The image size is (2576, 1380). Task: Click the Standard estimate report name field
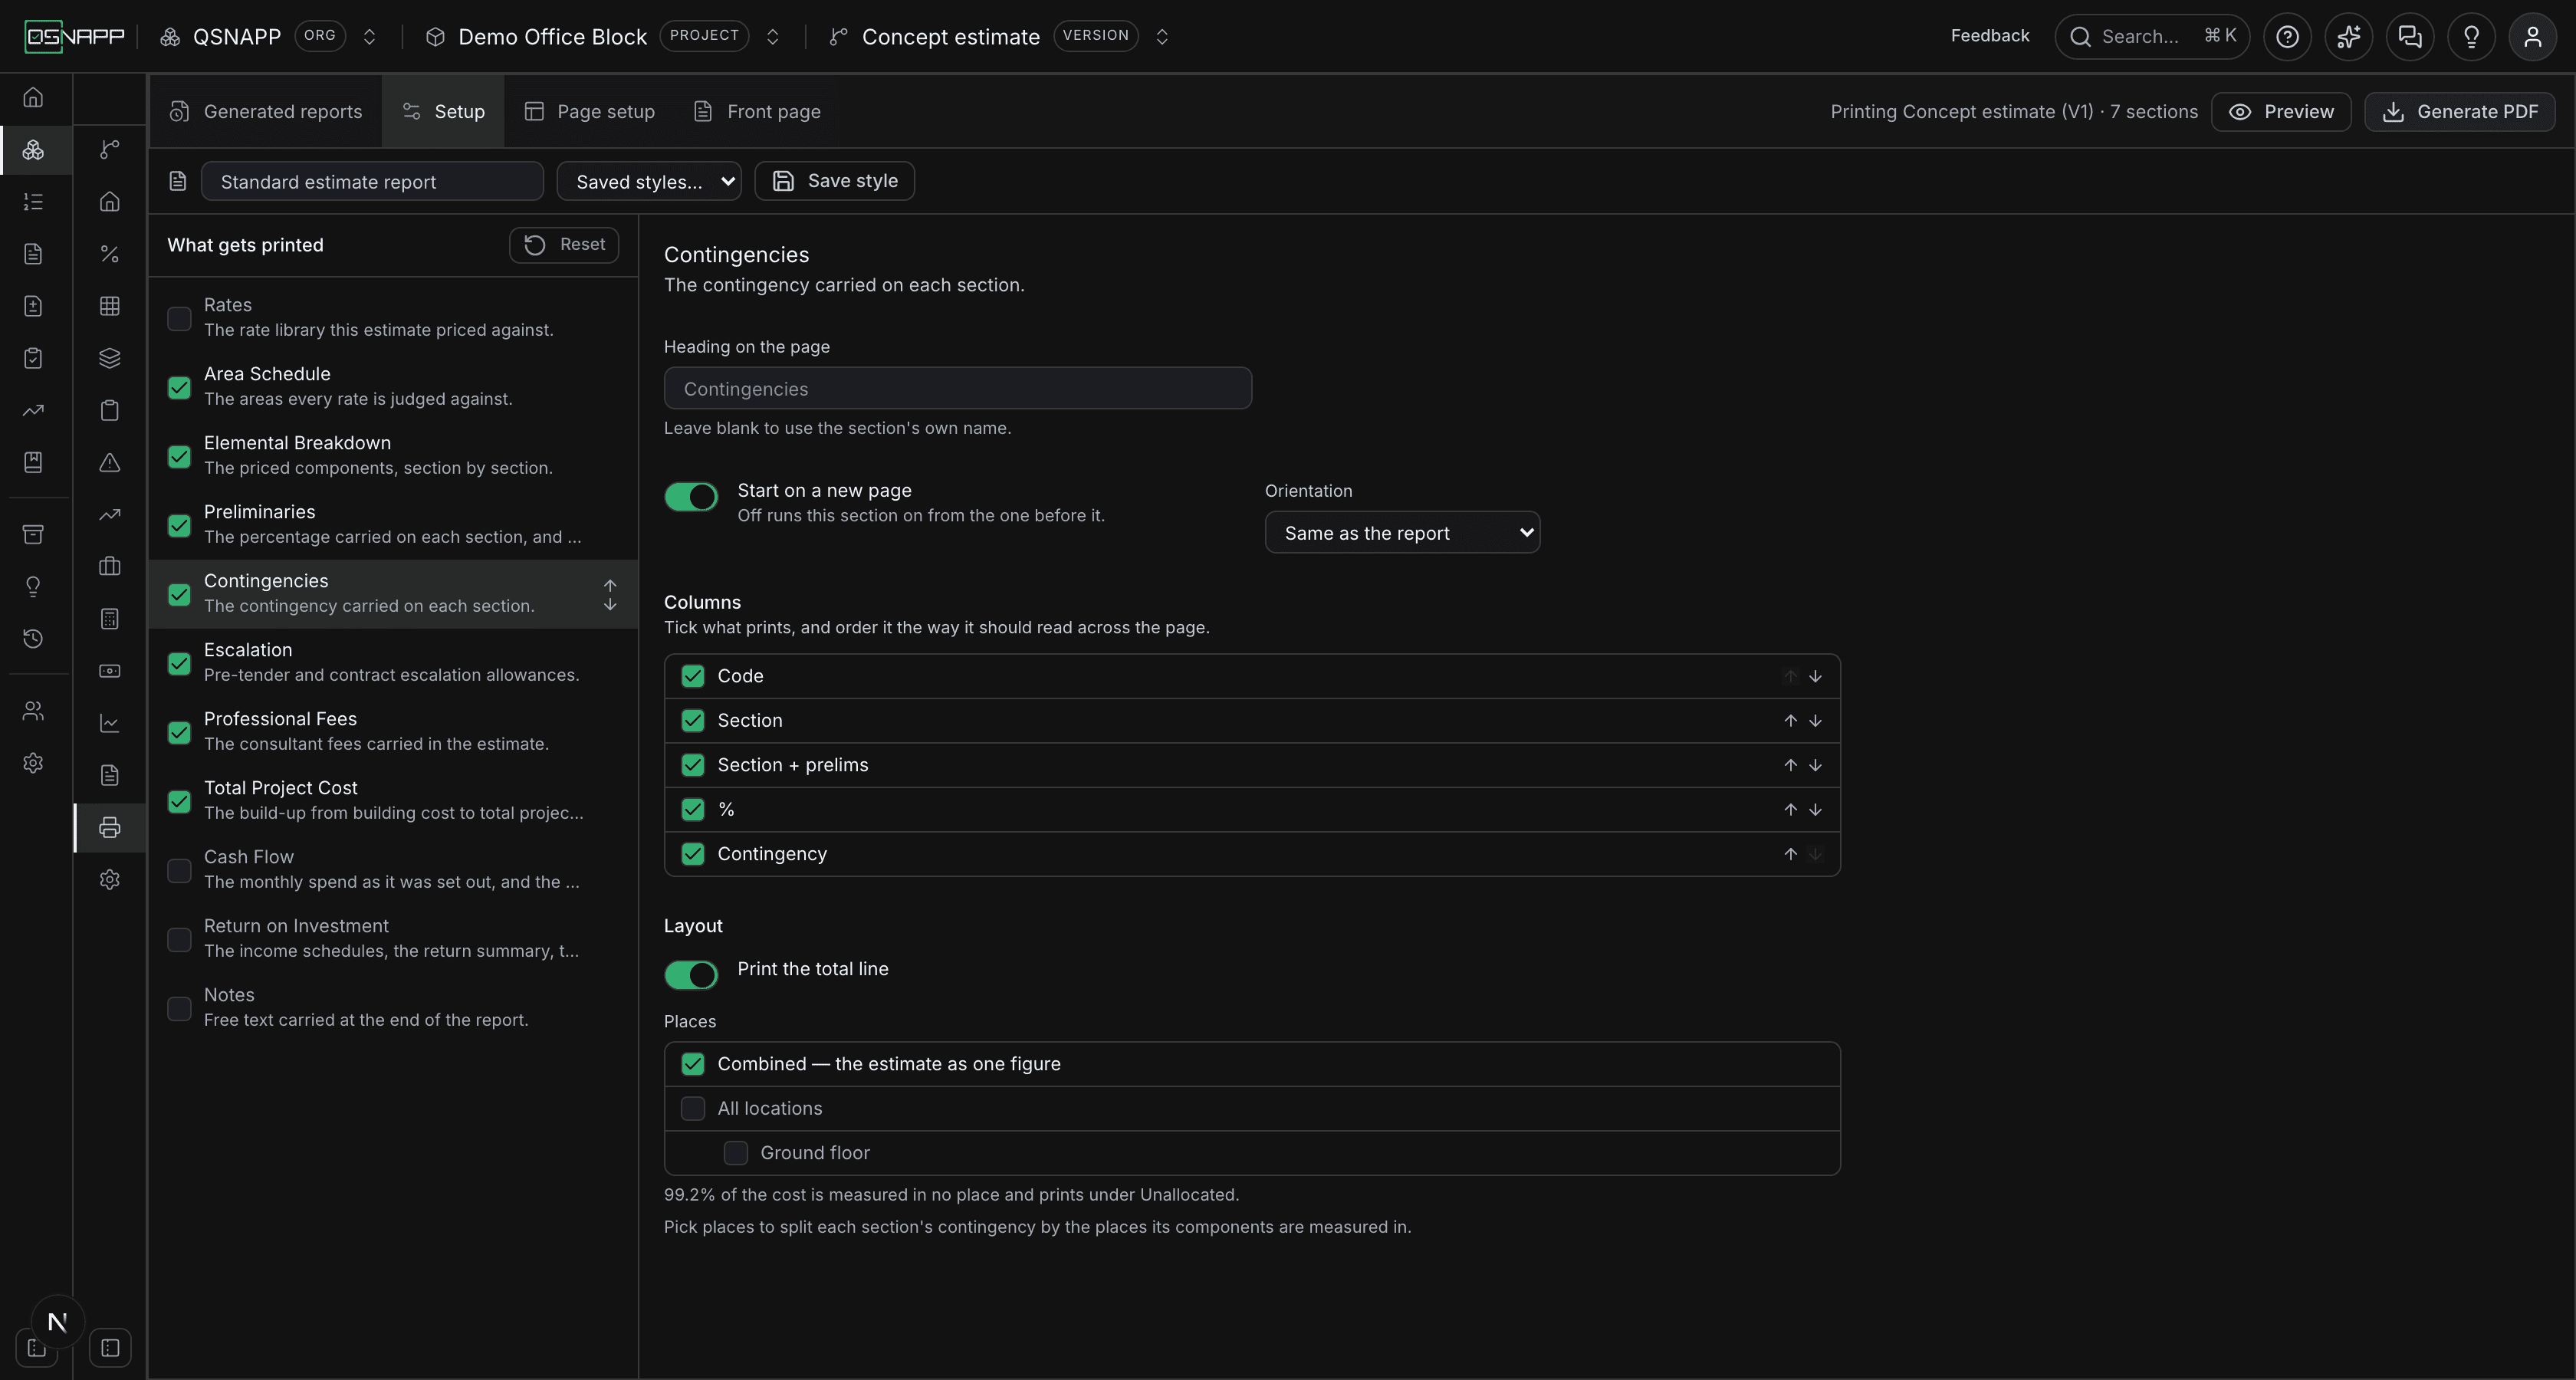pos(372,182)
